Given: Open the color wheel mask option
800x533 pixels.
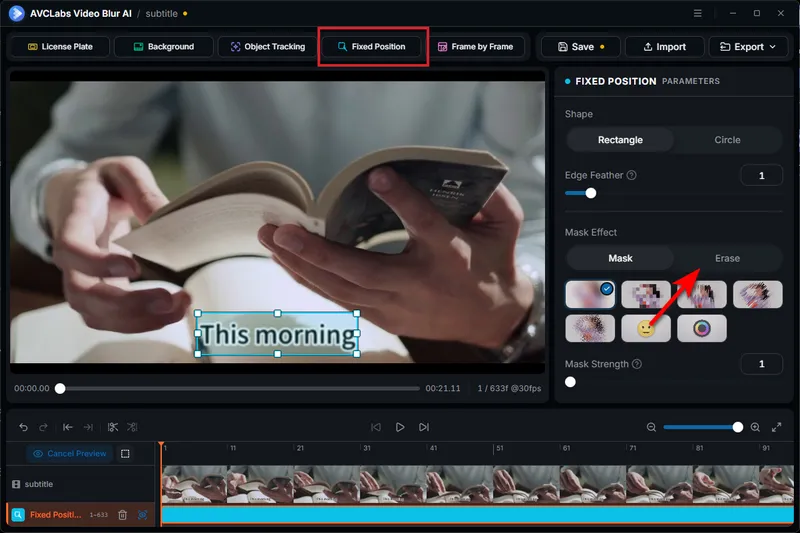Looking at the screenshot, I should [x=702, y=328].
